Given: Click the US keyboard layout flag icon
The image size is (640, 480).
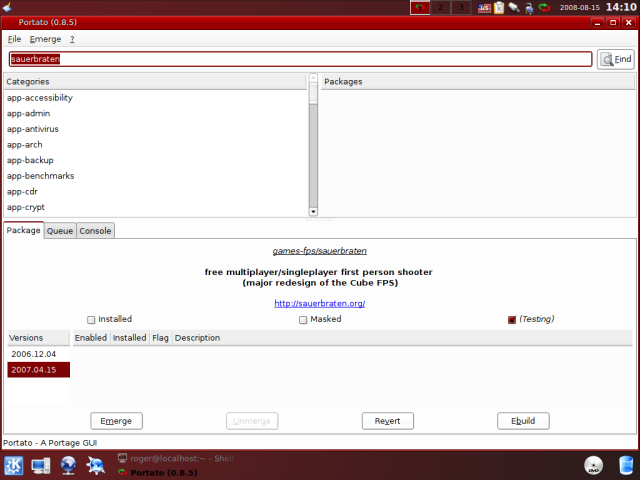Looking at the screenshot, I should [x=484, y=8].
